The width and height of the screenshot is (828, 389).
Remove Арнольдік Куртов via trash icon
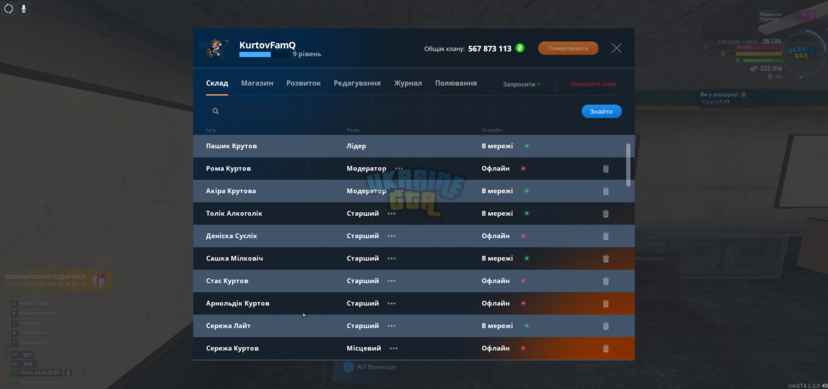(x=606, y=303)
